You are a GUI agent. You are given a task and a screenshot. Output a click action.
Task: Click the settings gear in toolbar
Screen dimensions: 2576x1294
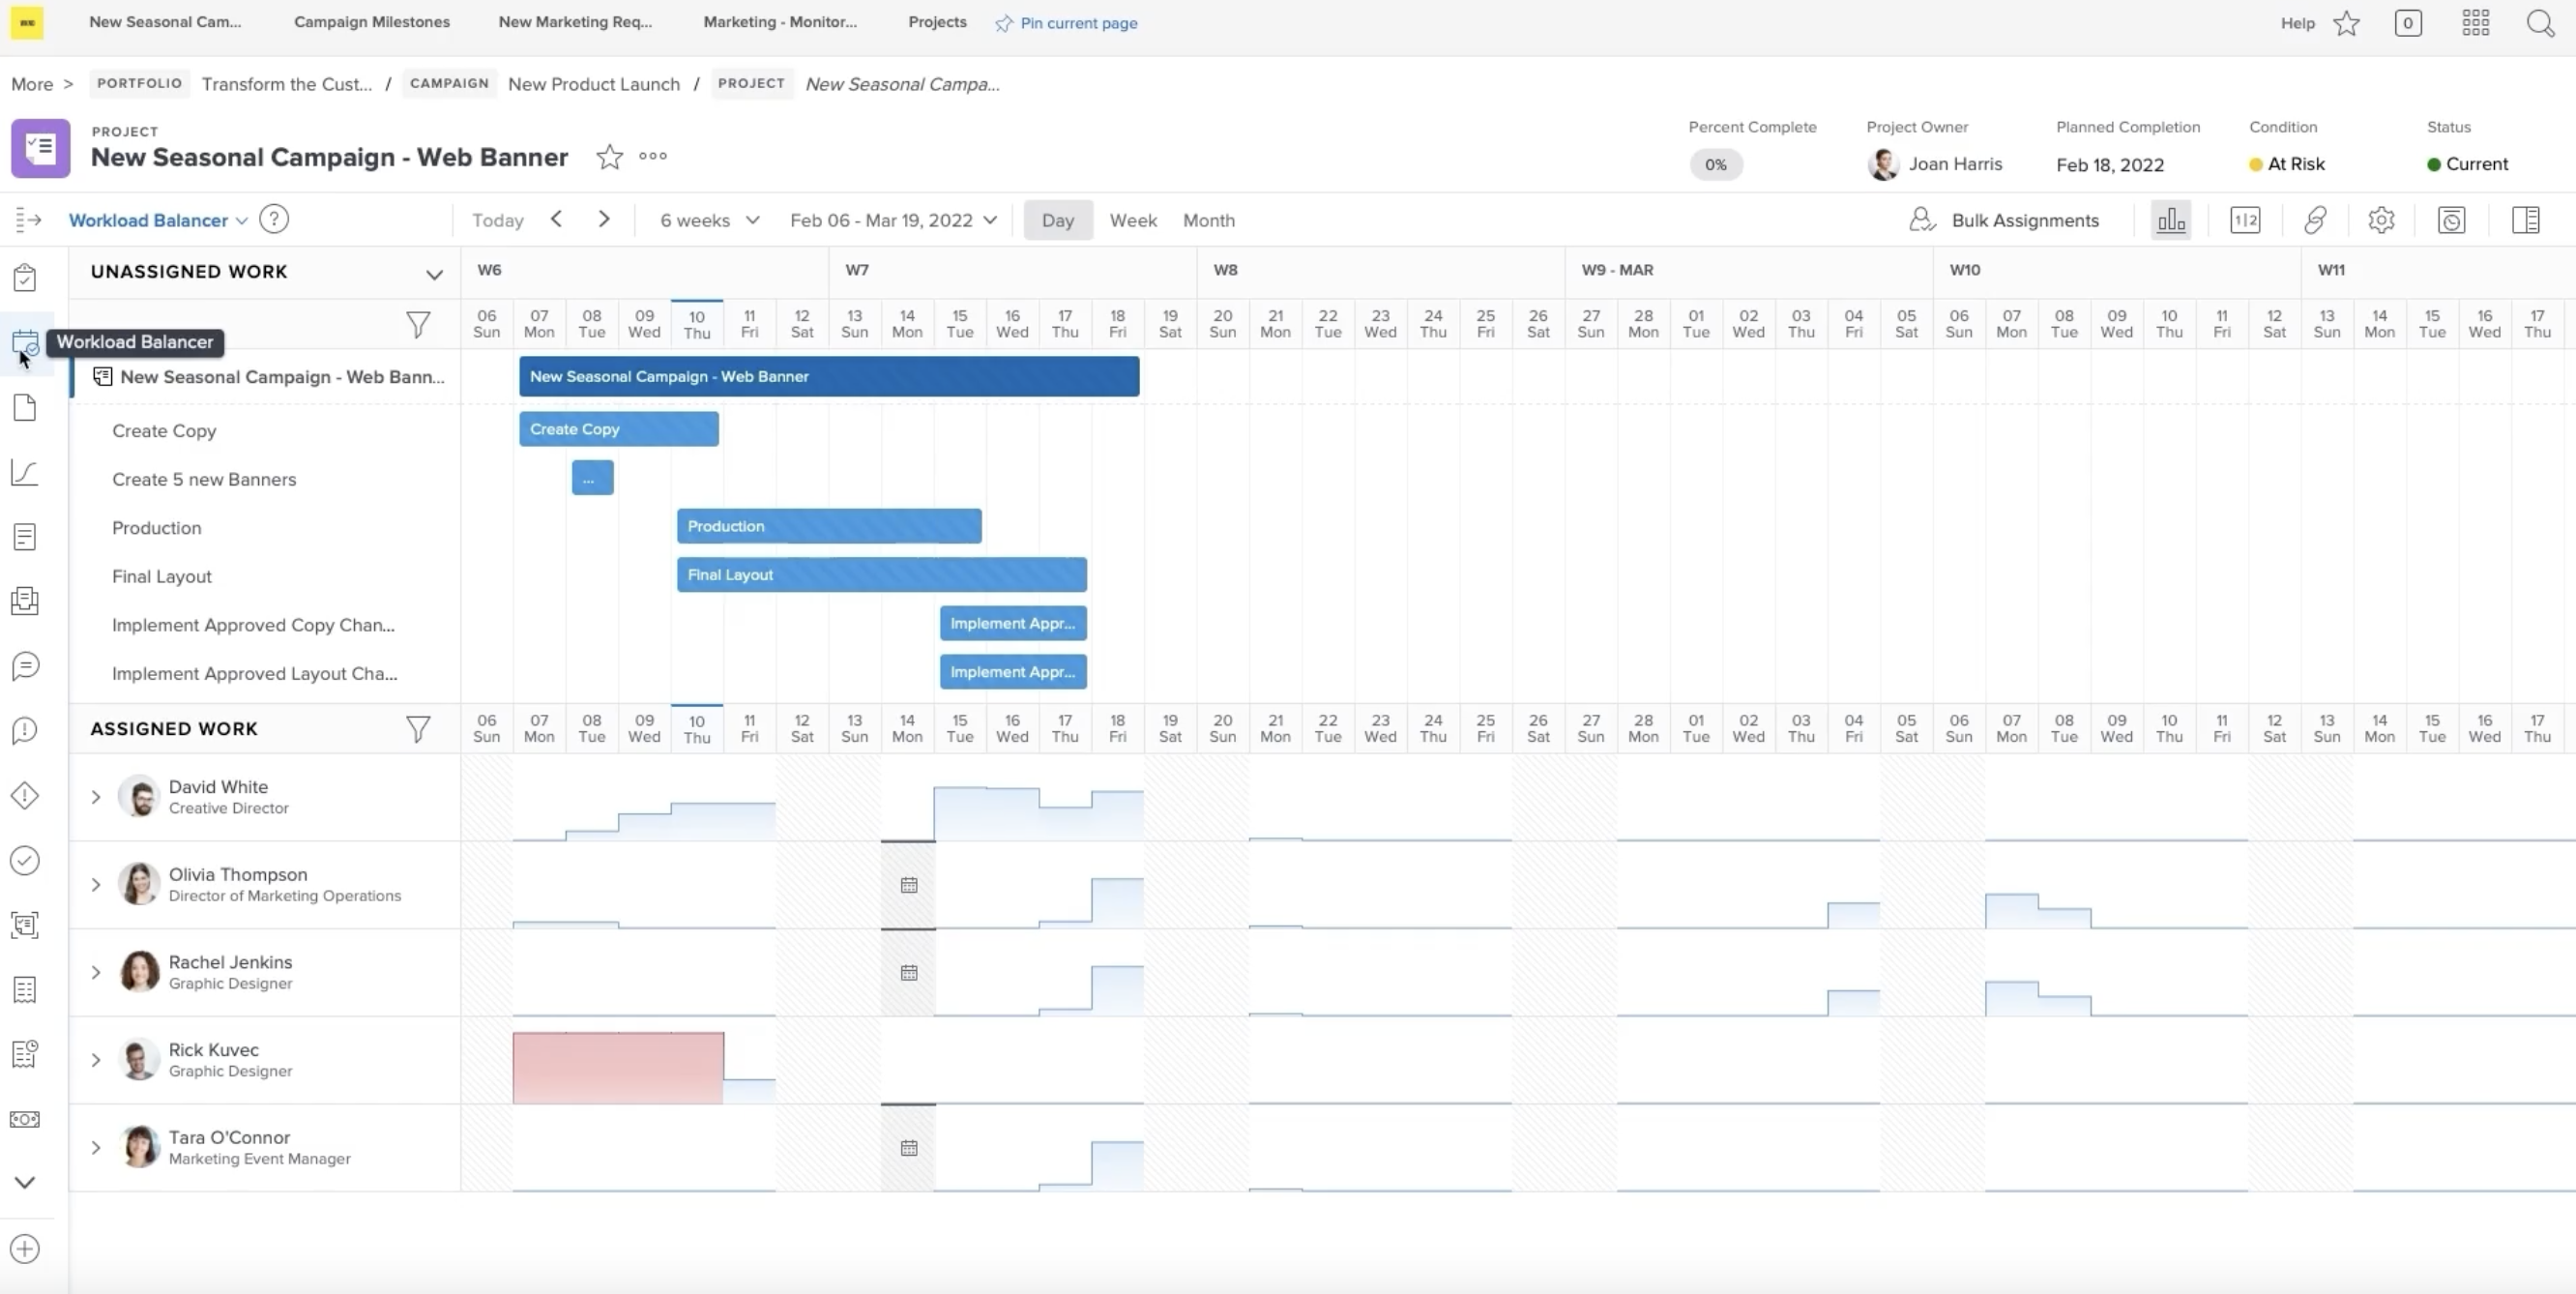pos(2381,220)
